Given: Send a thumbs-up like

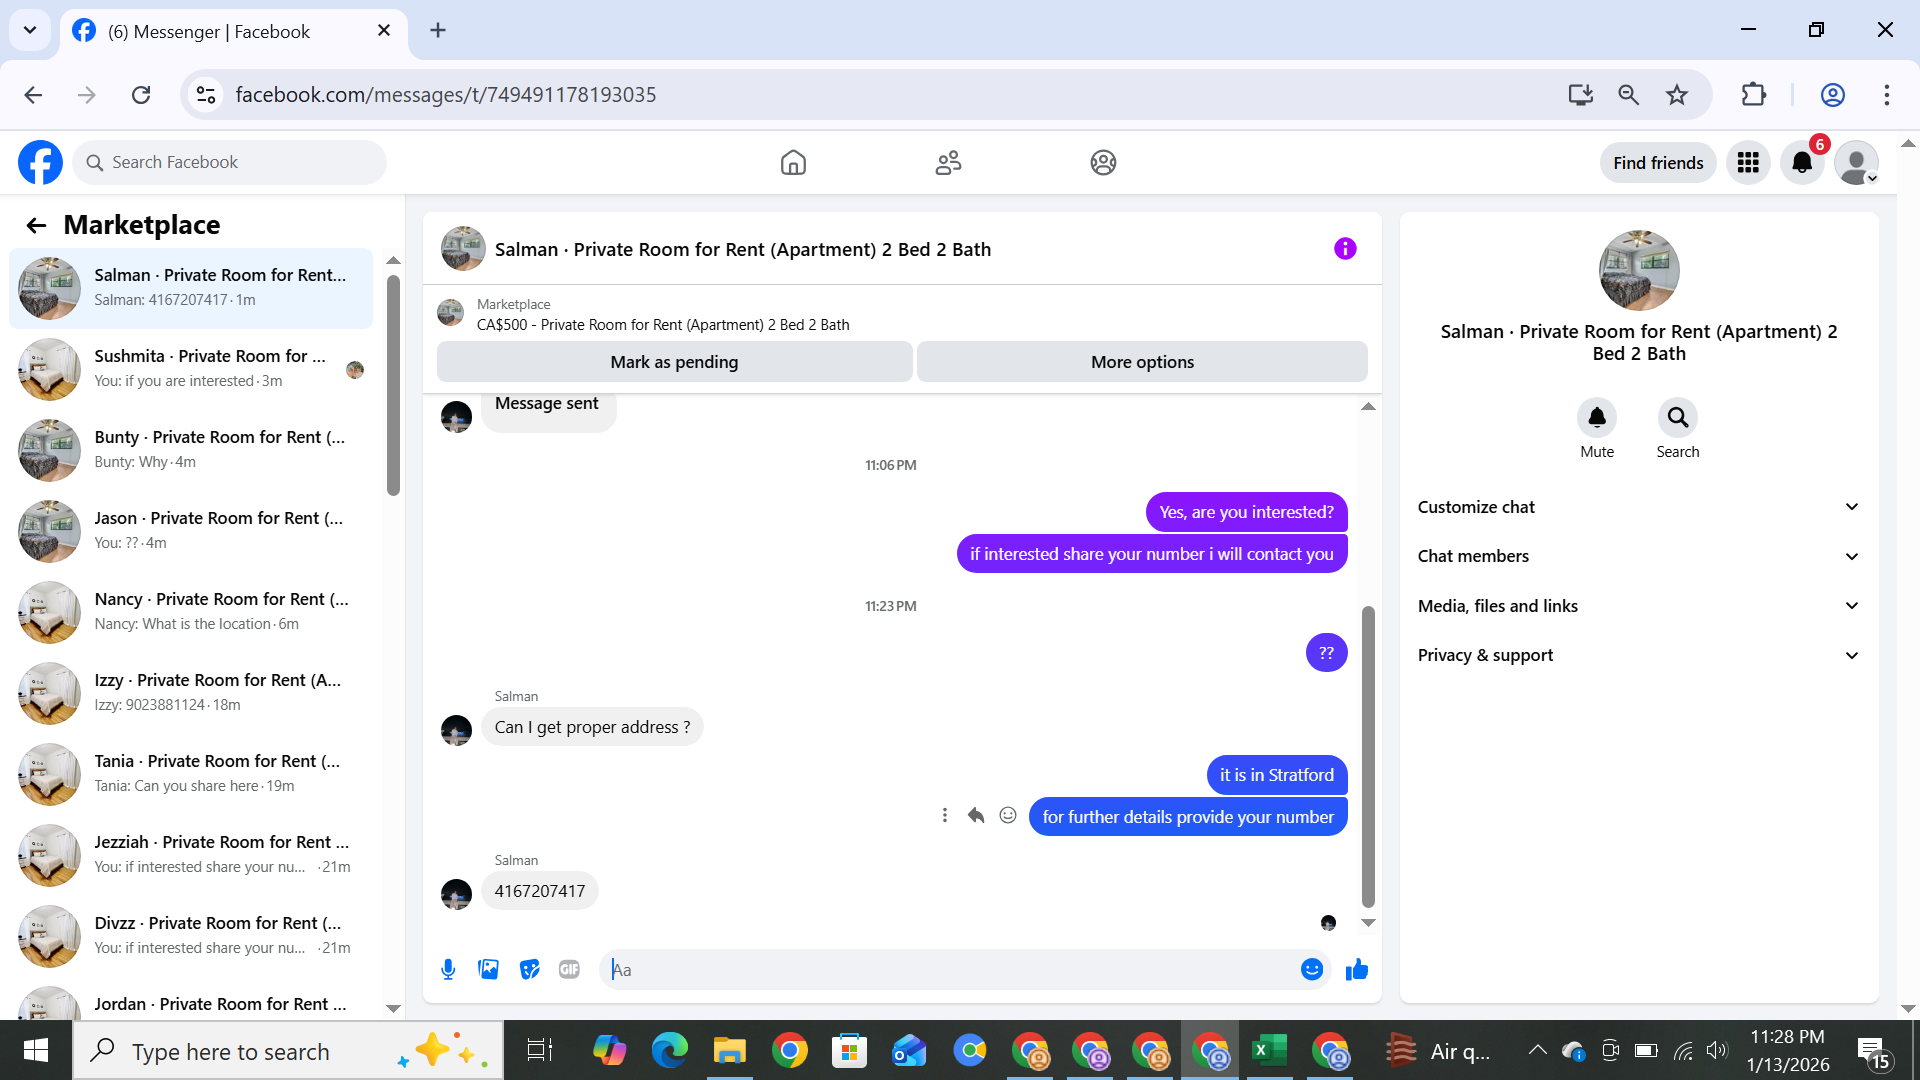Looking at the screenshot, I should click(1356, 969).
